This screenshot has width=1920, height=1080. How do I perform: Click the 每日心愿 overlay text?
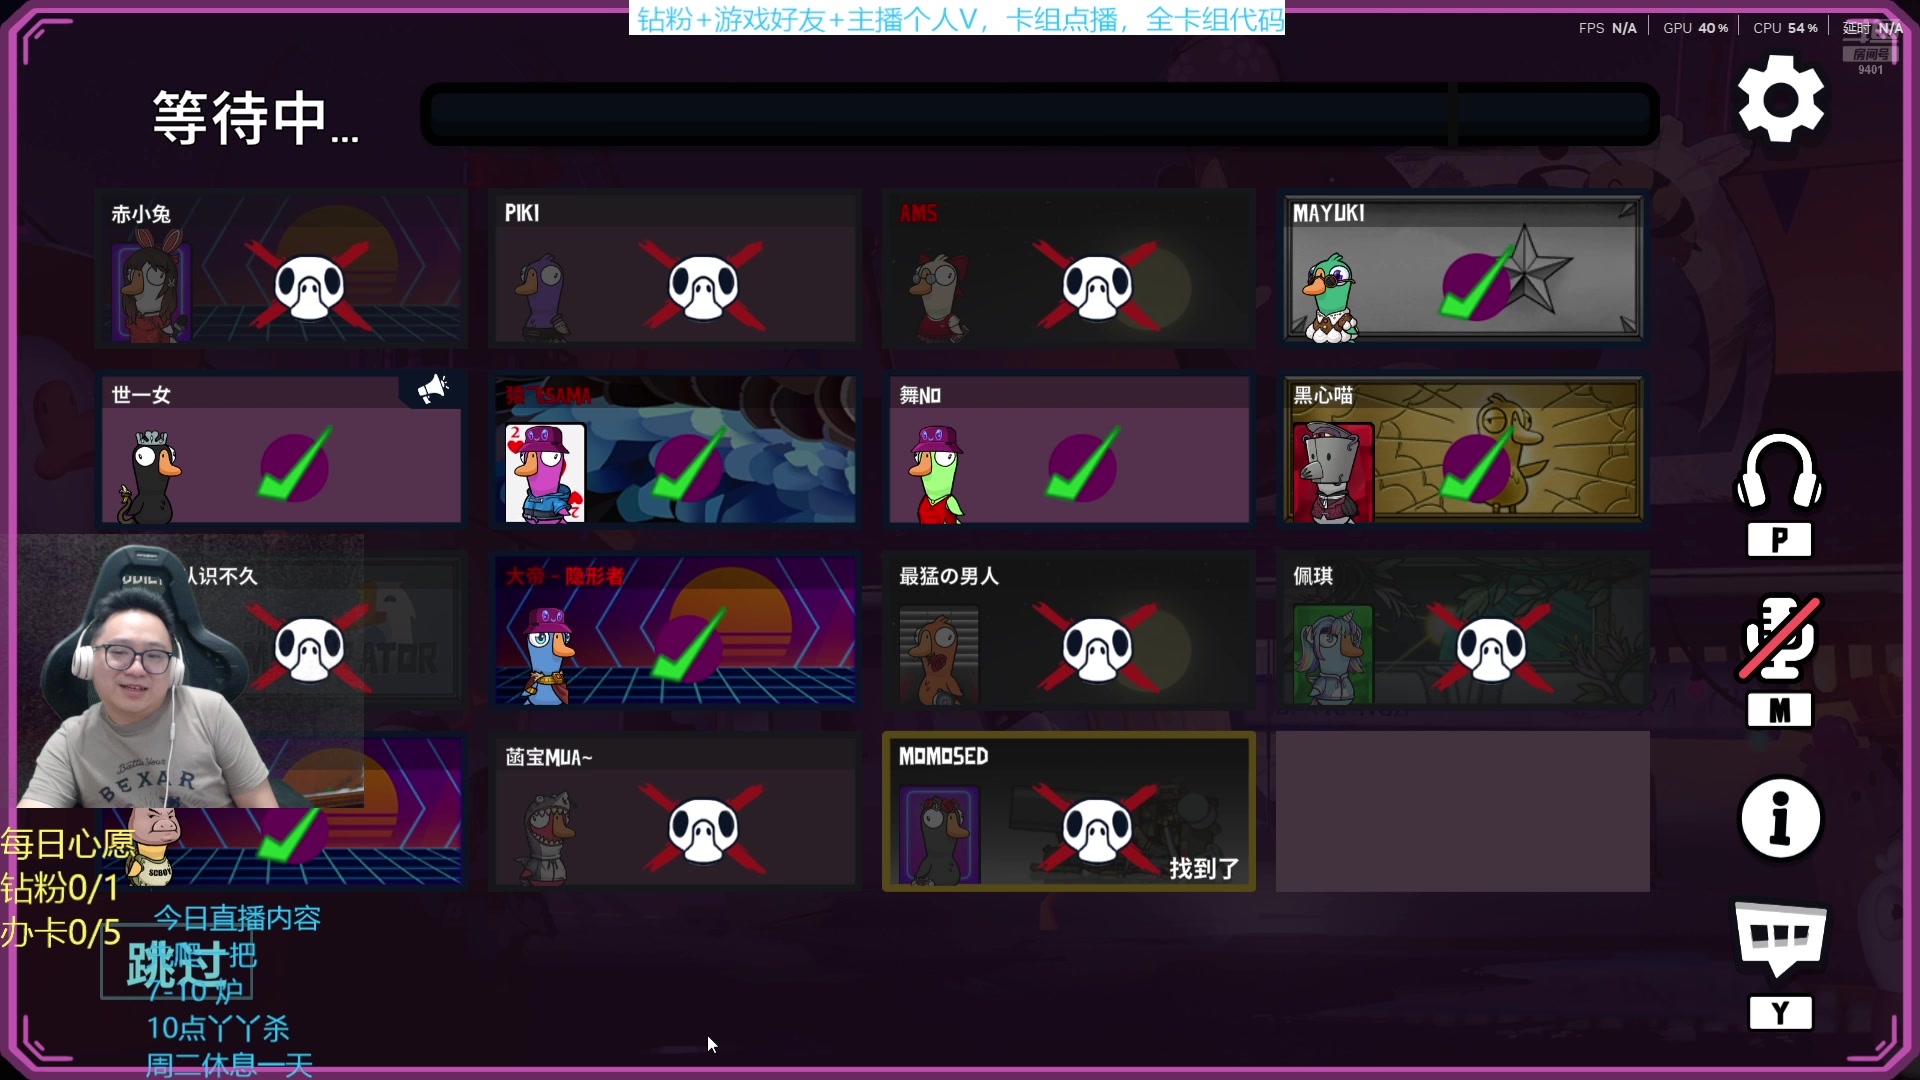(67, 844)
